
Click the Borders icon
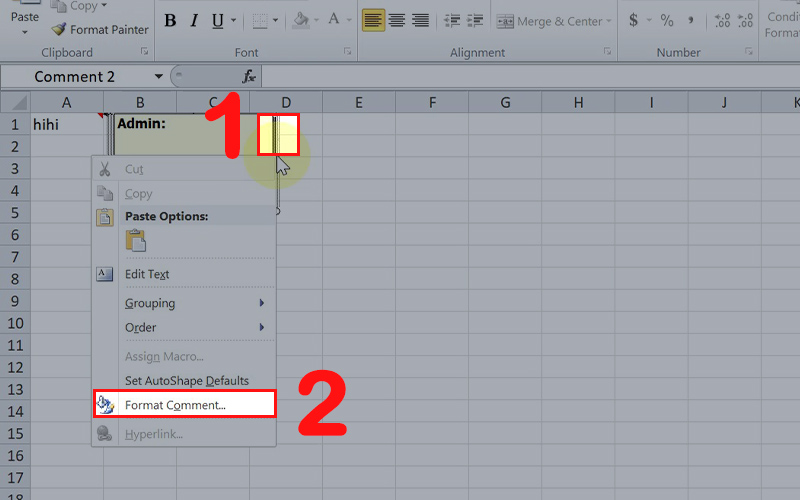point(260,21)
